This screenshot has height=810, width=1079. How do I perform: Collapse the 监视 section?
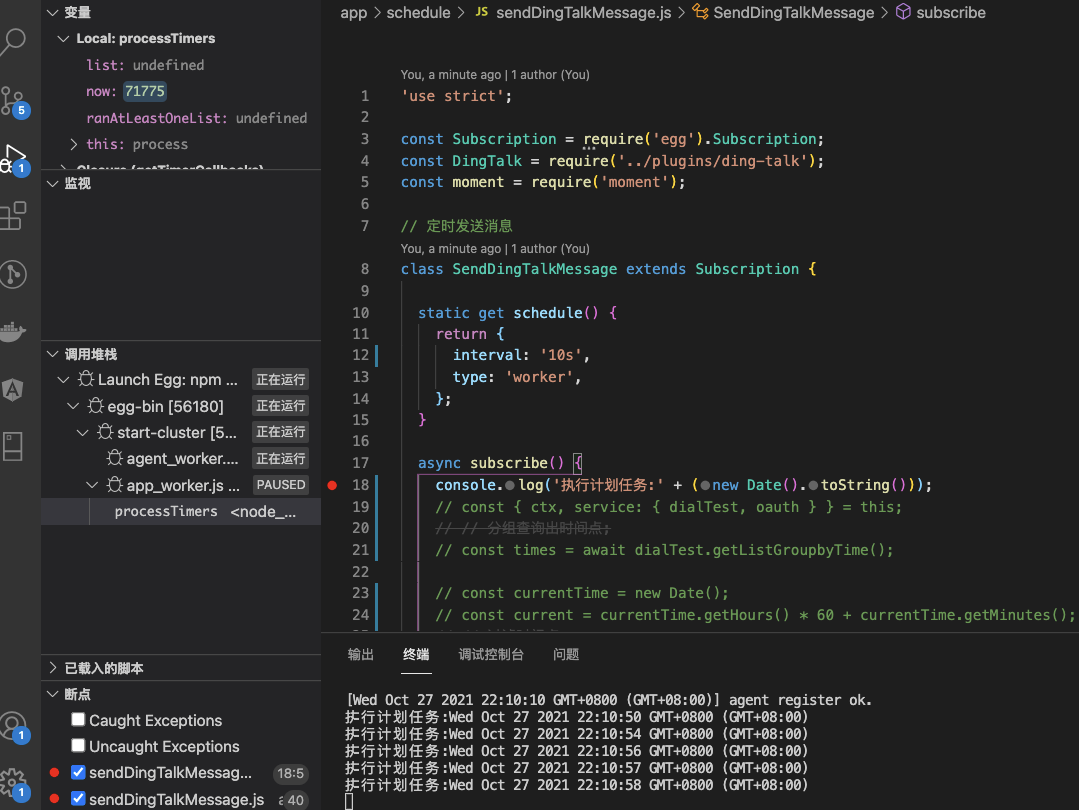(53, 184)
